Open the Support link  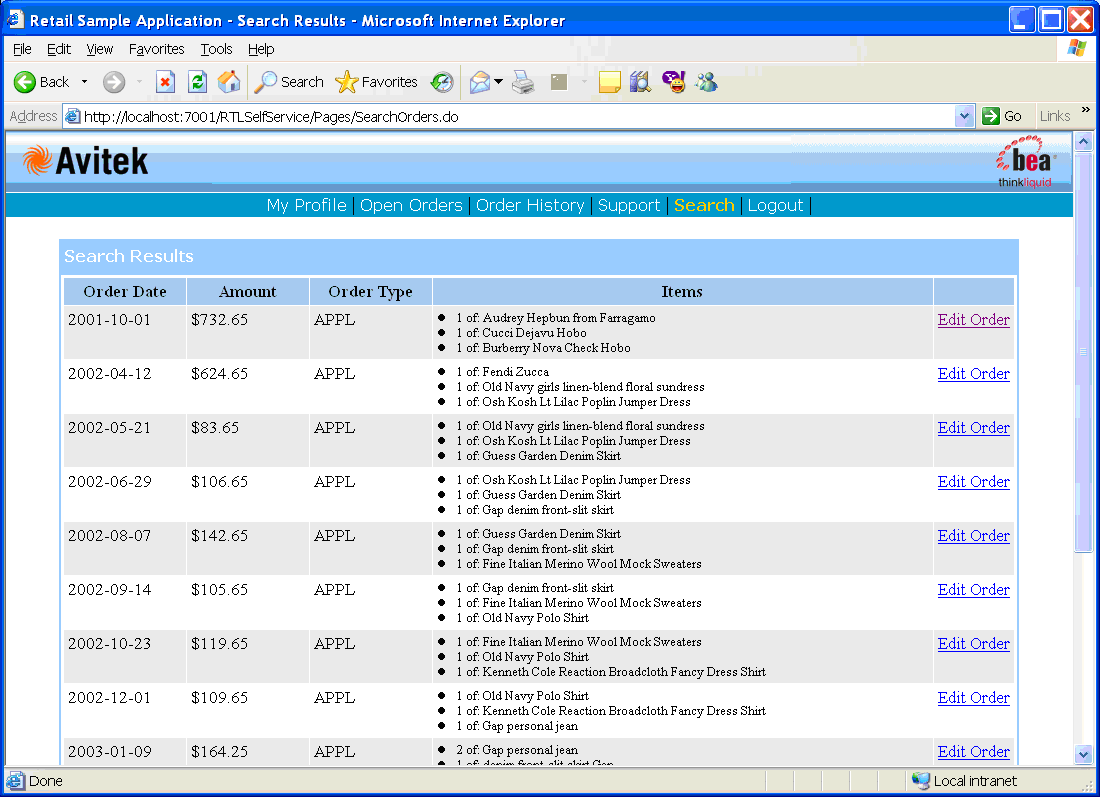(x=629, y=206)
